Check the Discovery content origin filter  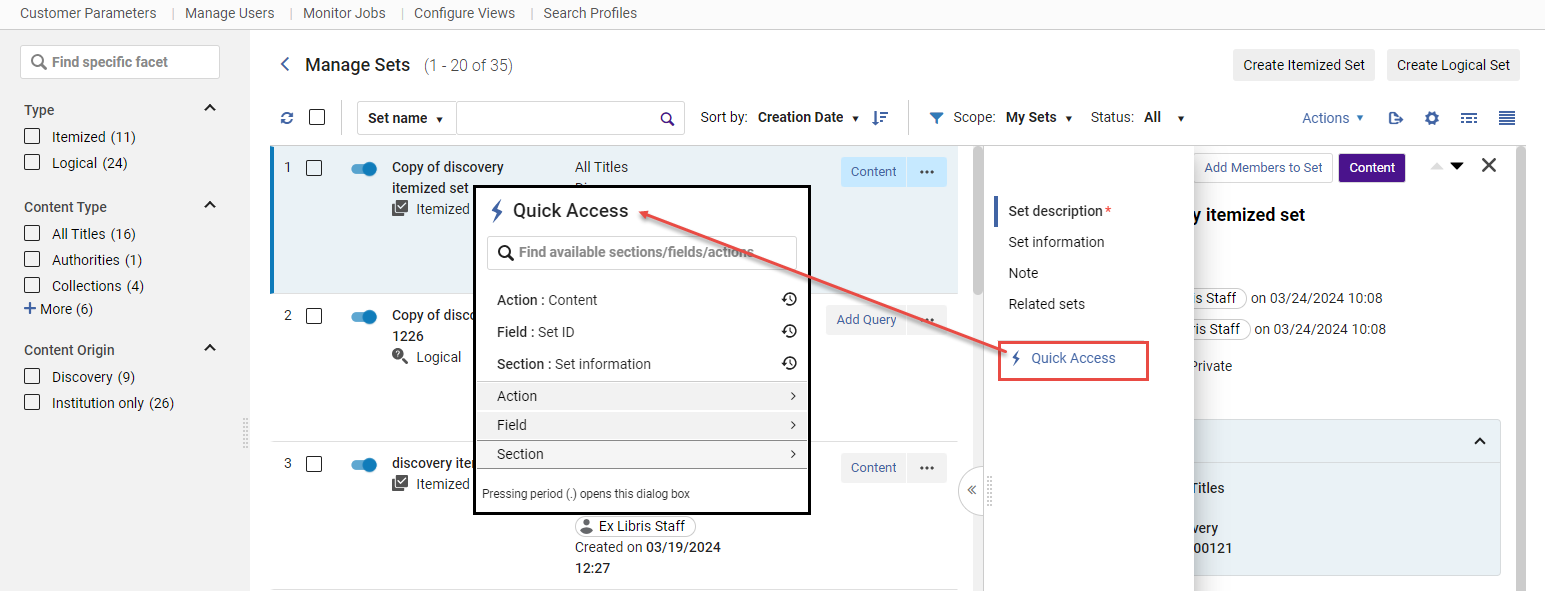tap(32, 377)
